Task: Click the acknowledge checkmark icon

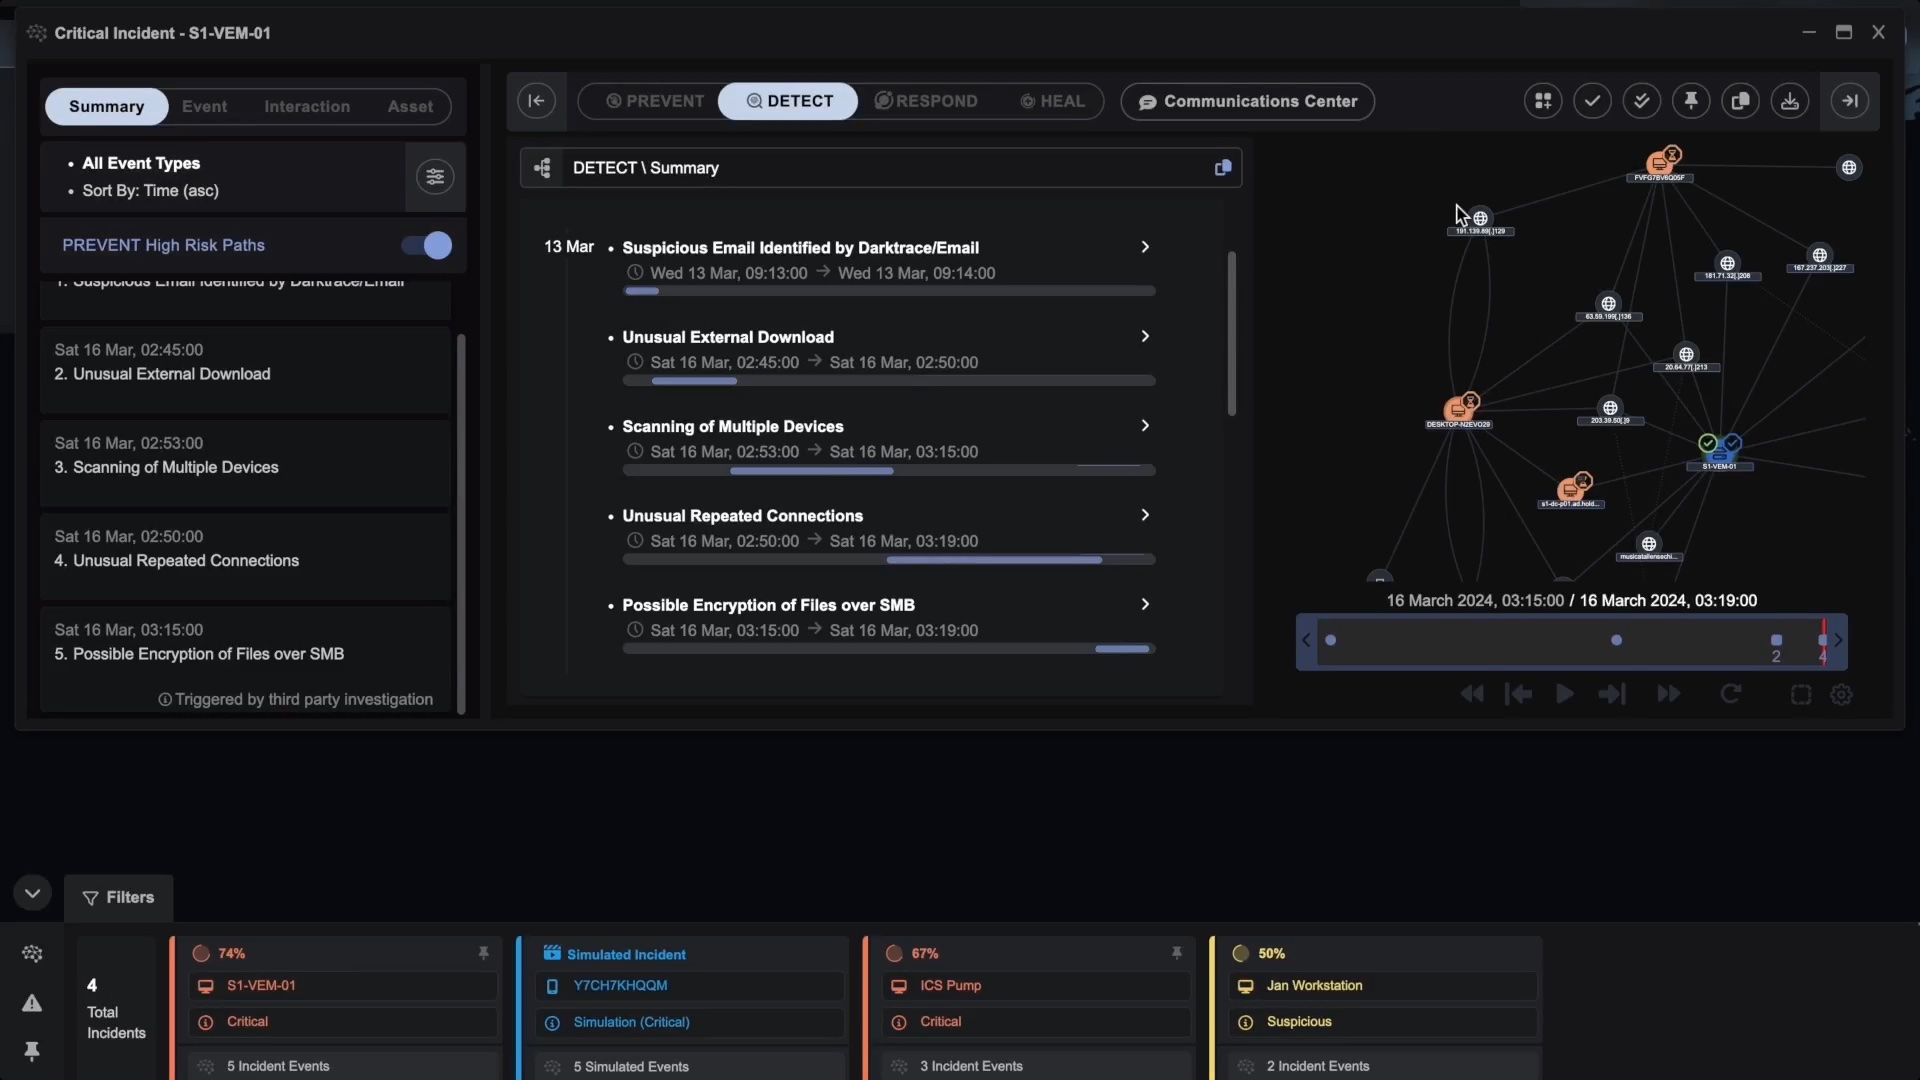Action: click(x=1592, y=101)
